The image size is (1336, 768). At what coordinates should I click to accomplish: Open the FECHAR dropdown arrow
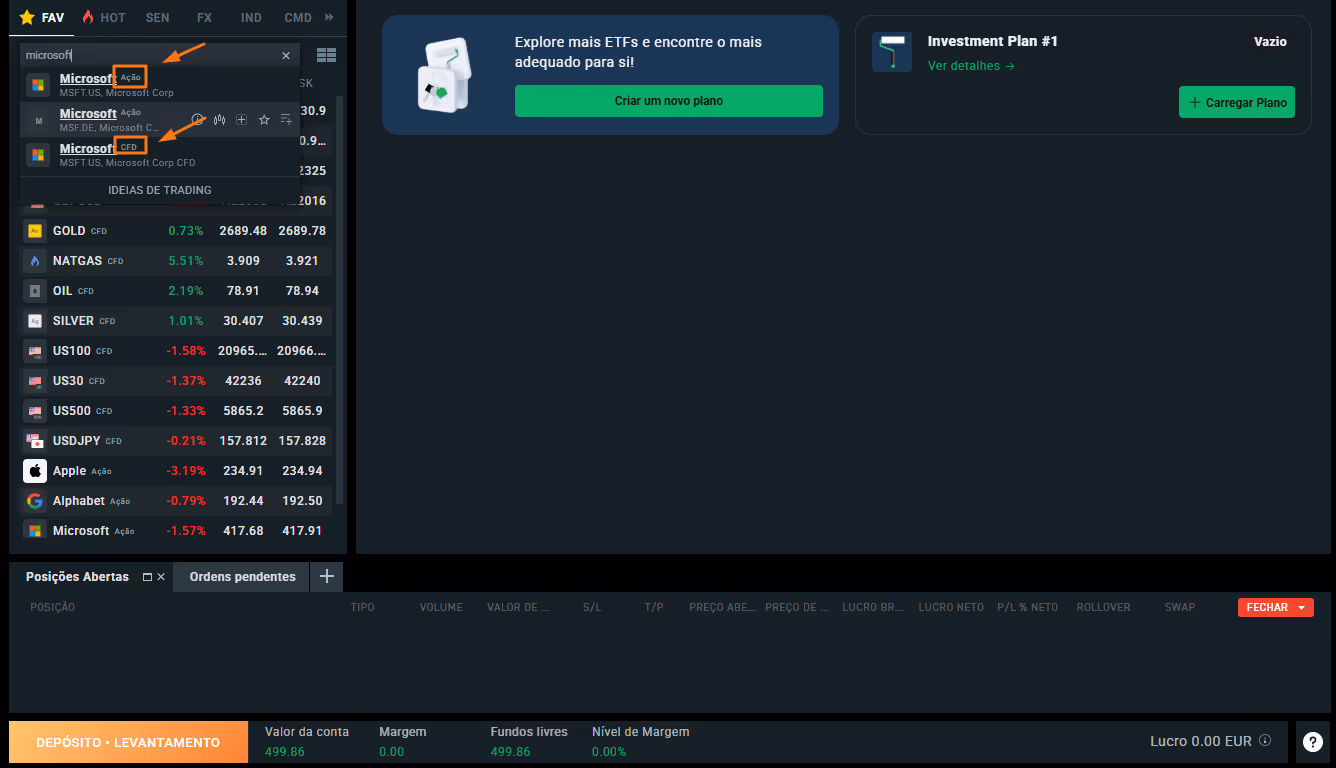coord(1301,608)
